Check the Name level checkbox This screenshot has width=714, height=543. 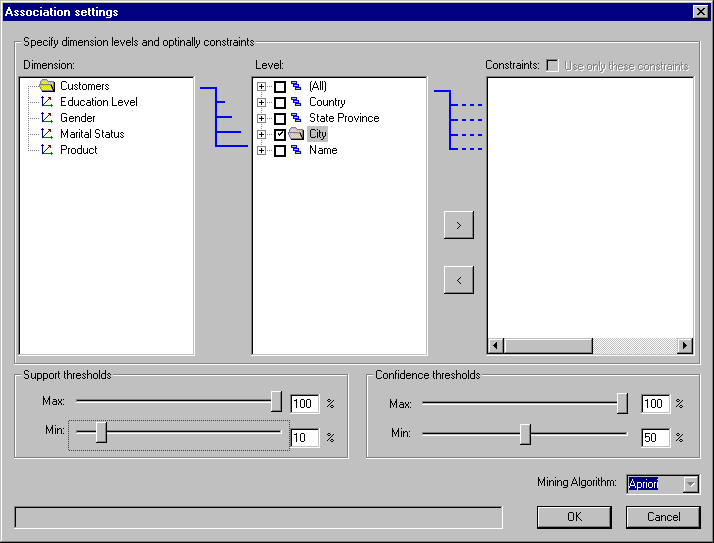(x=280, y=150)
